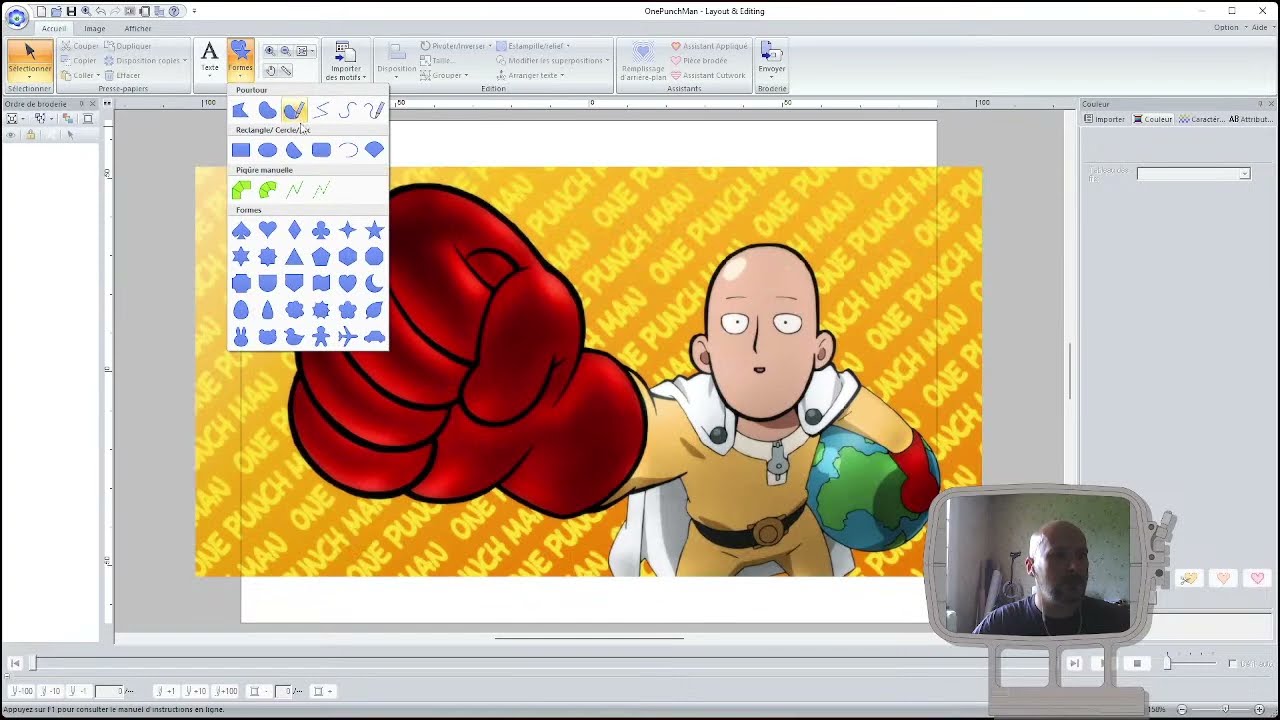1280x720 pixels.
Task: Click Assistant Cutwork button
Action: 708,75
